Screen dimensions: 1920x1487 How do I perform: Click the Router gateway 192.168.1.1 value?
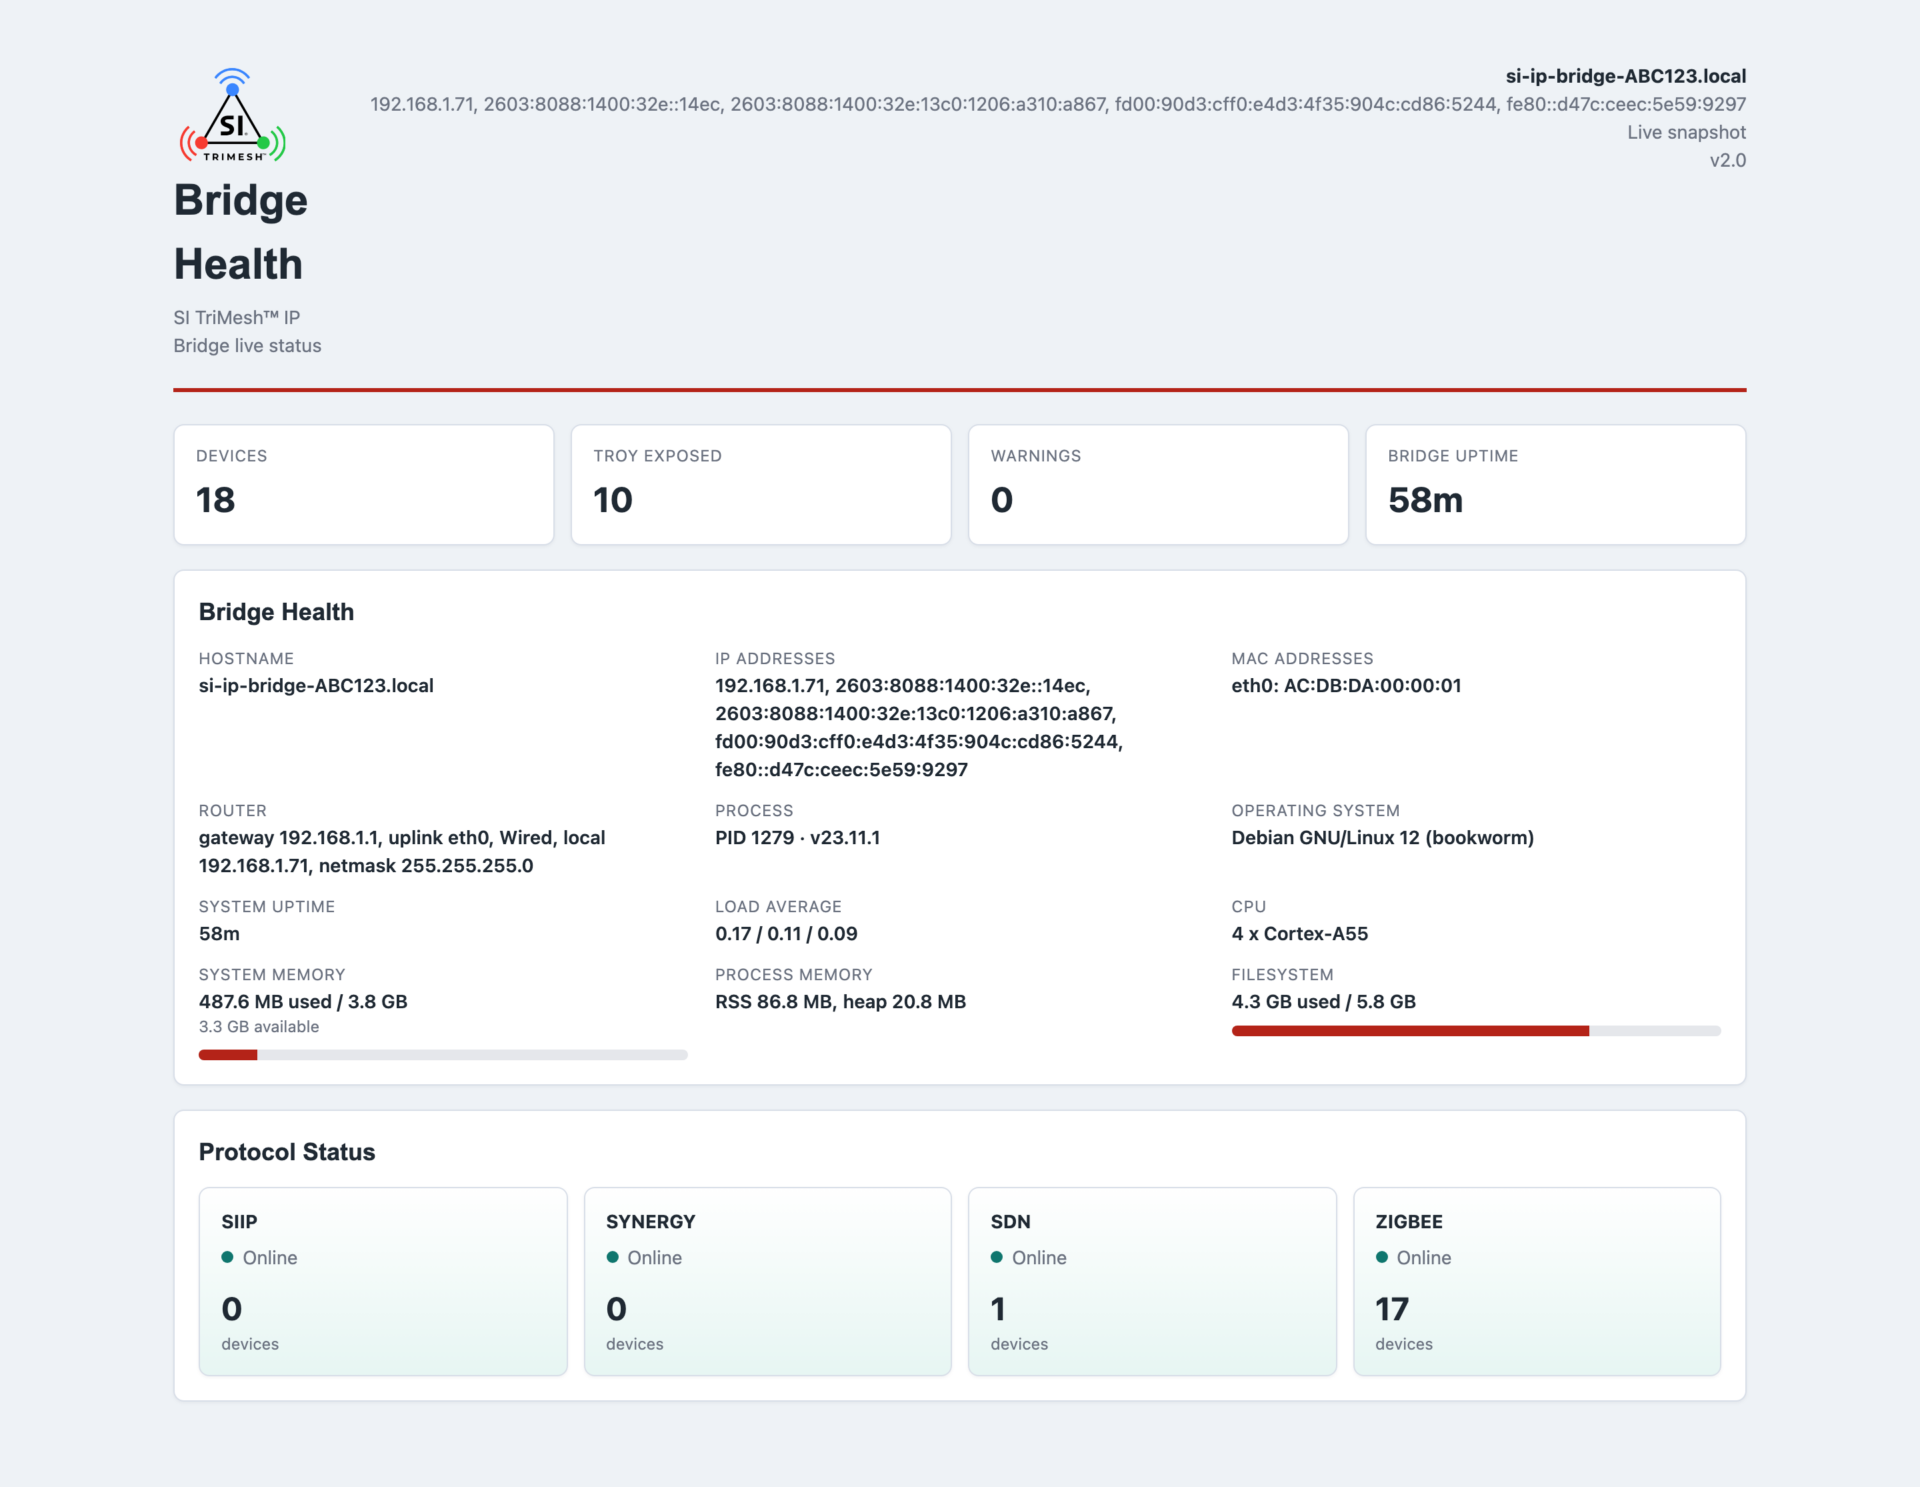(x=402, y=852)
